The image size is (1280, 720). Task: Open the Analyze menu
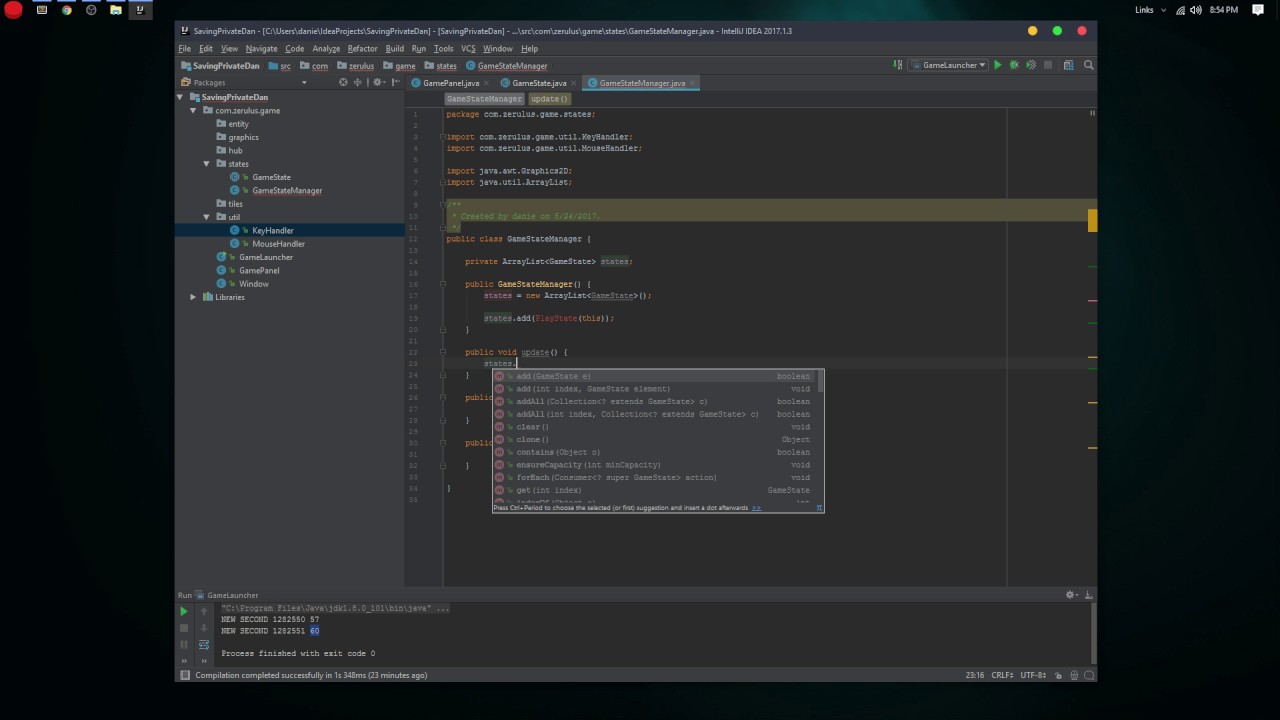(326, 48)
